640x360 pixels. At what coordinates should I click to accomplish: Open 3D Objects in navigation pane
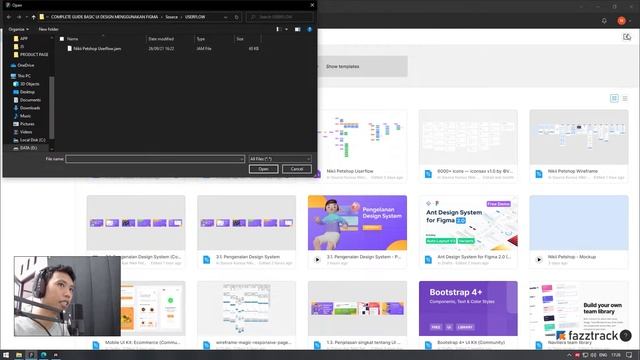(27, 84)
